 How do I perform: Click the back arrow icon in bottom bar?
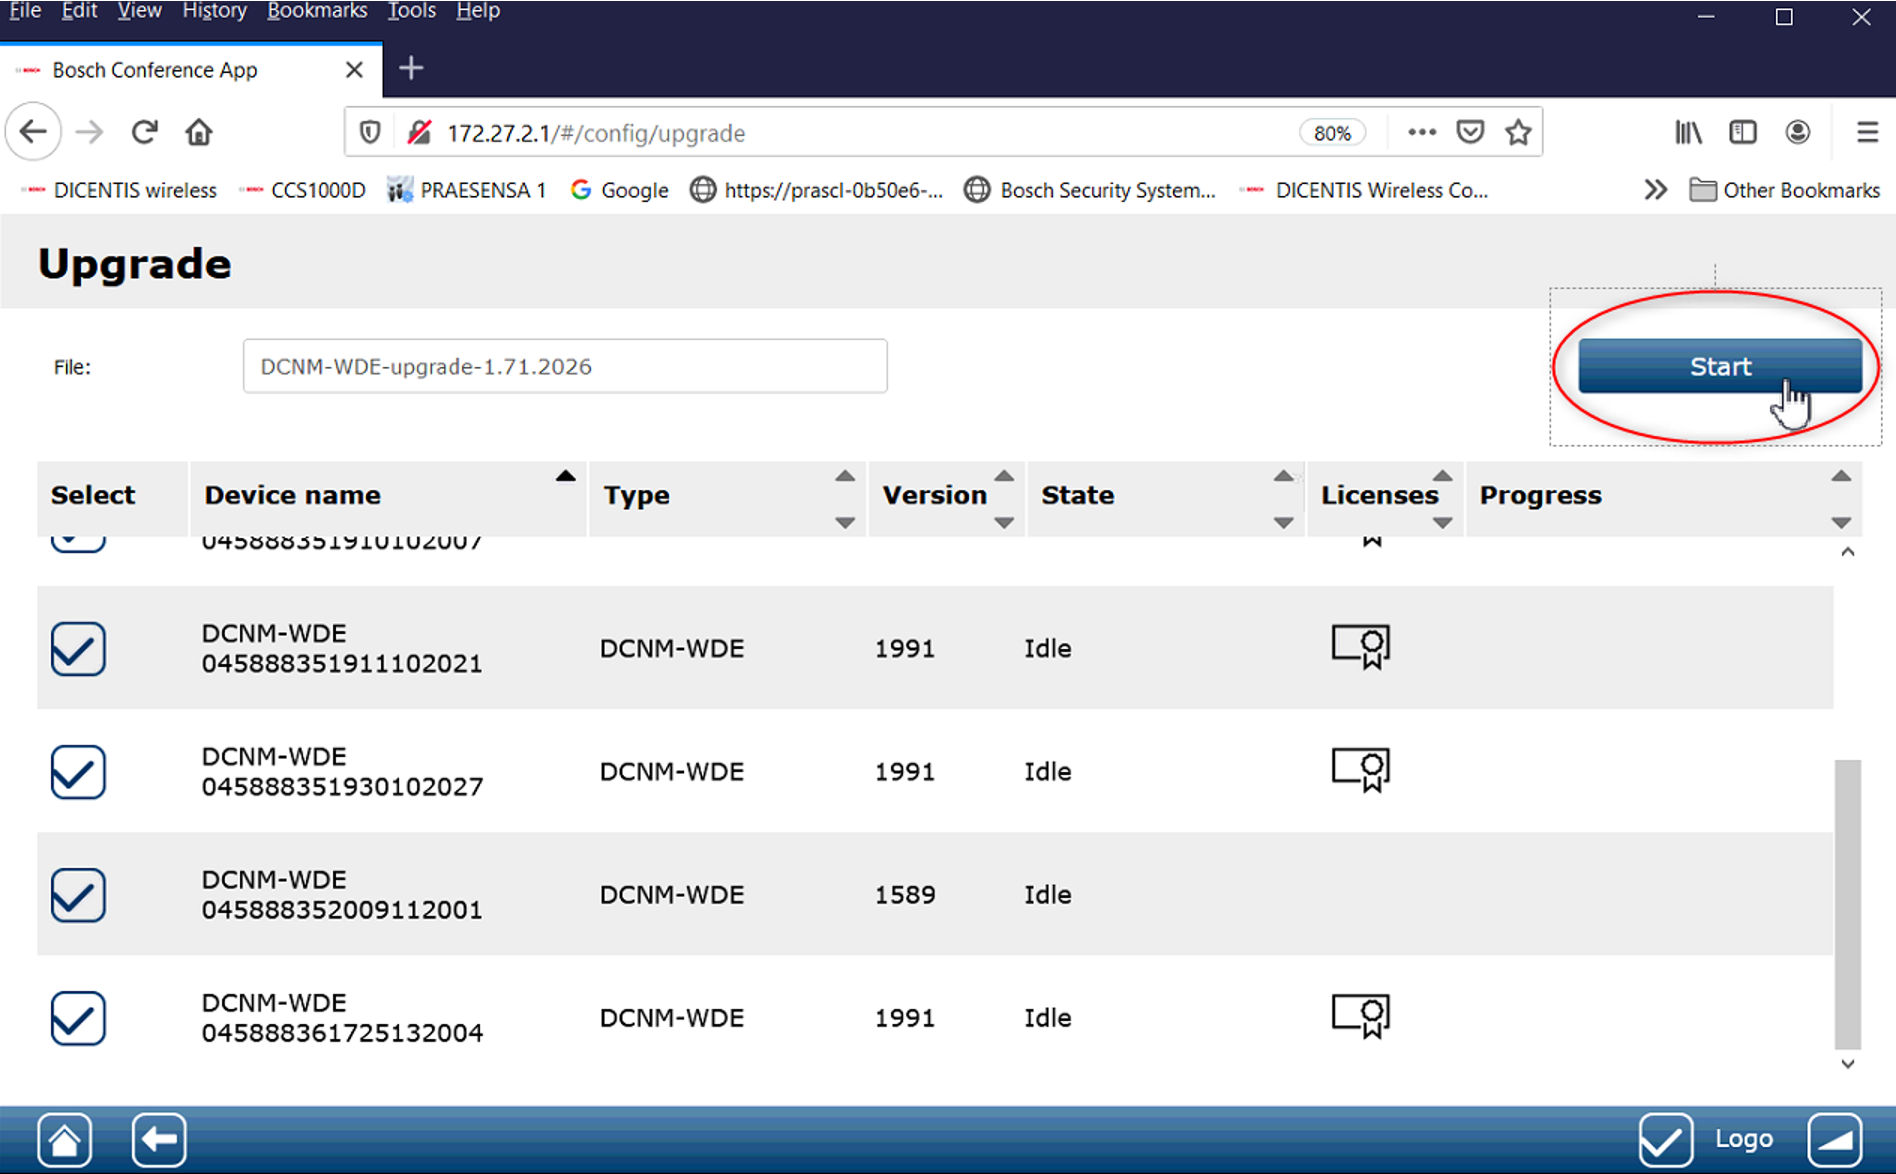158,1139
